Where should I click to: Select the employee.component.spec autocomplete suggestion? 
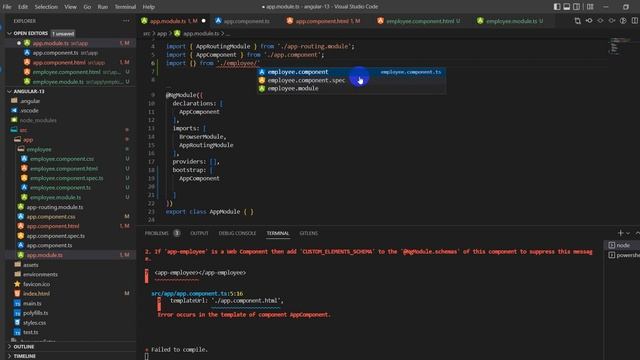tap(351, 80)
